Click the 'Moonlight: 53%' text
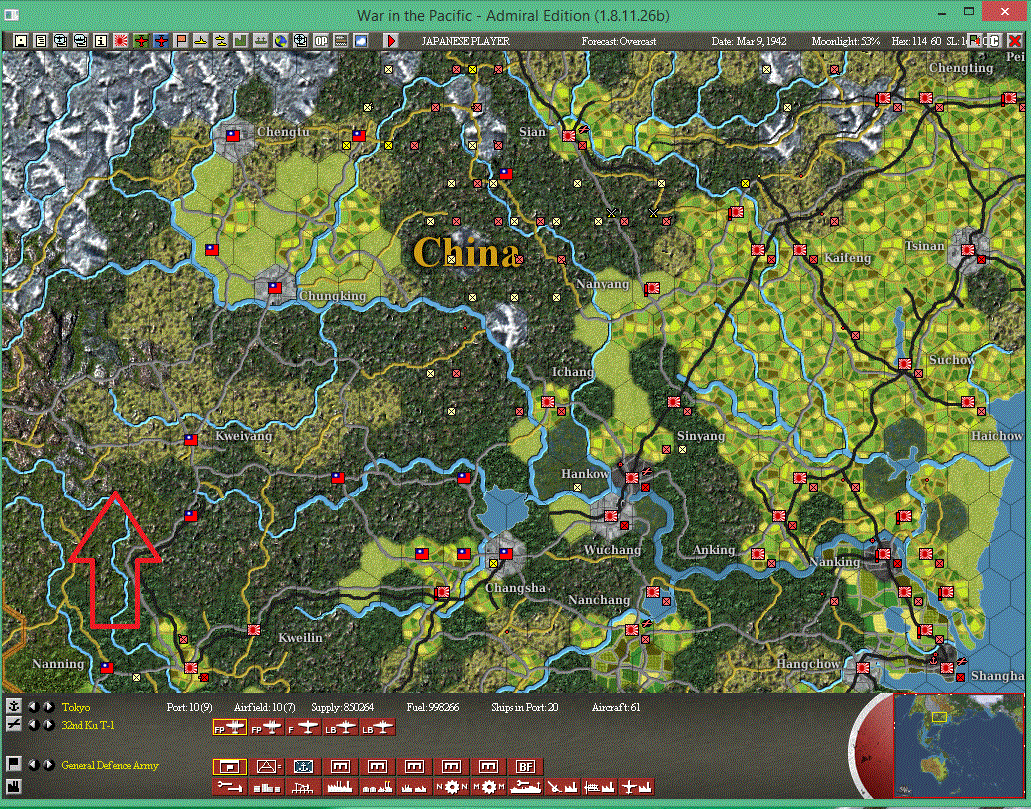 click(x=846, y=41)
